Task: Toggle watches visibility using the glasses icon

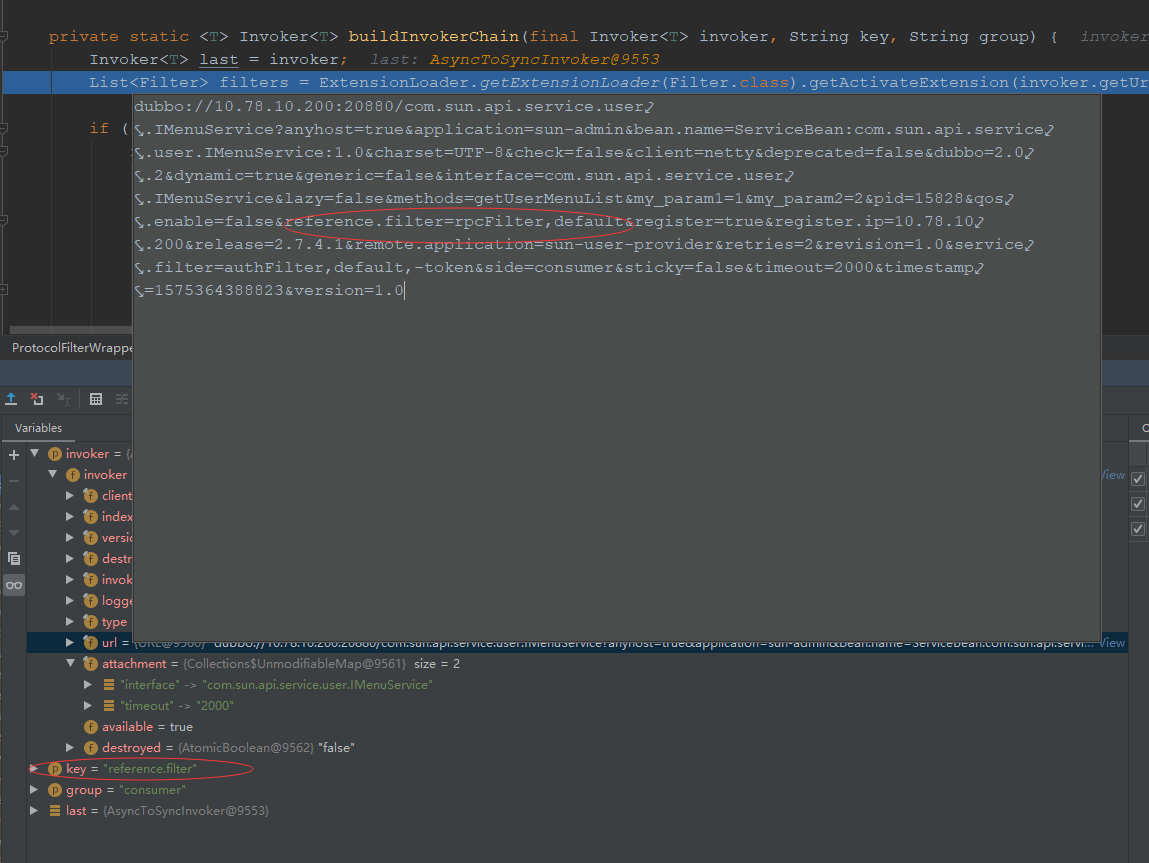Action: [x=13, y=584]
